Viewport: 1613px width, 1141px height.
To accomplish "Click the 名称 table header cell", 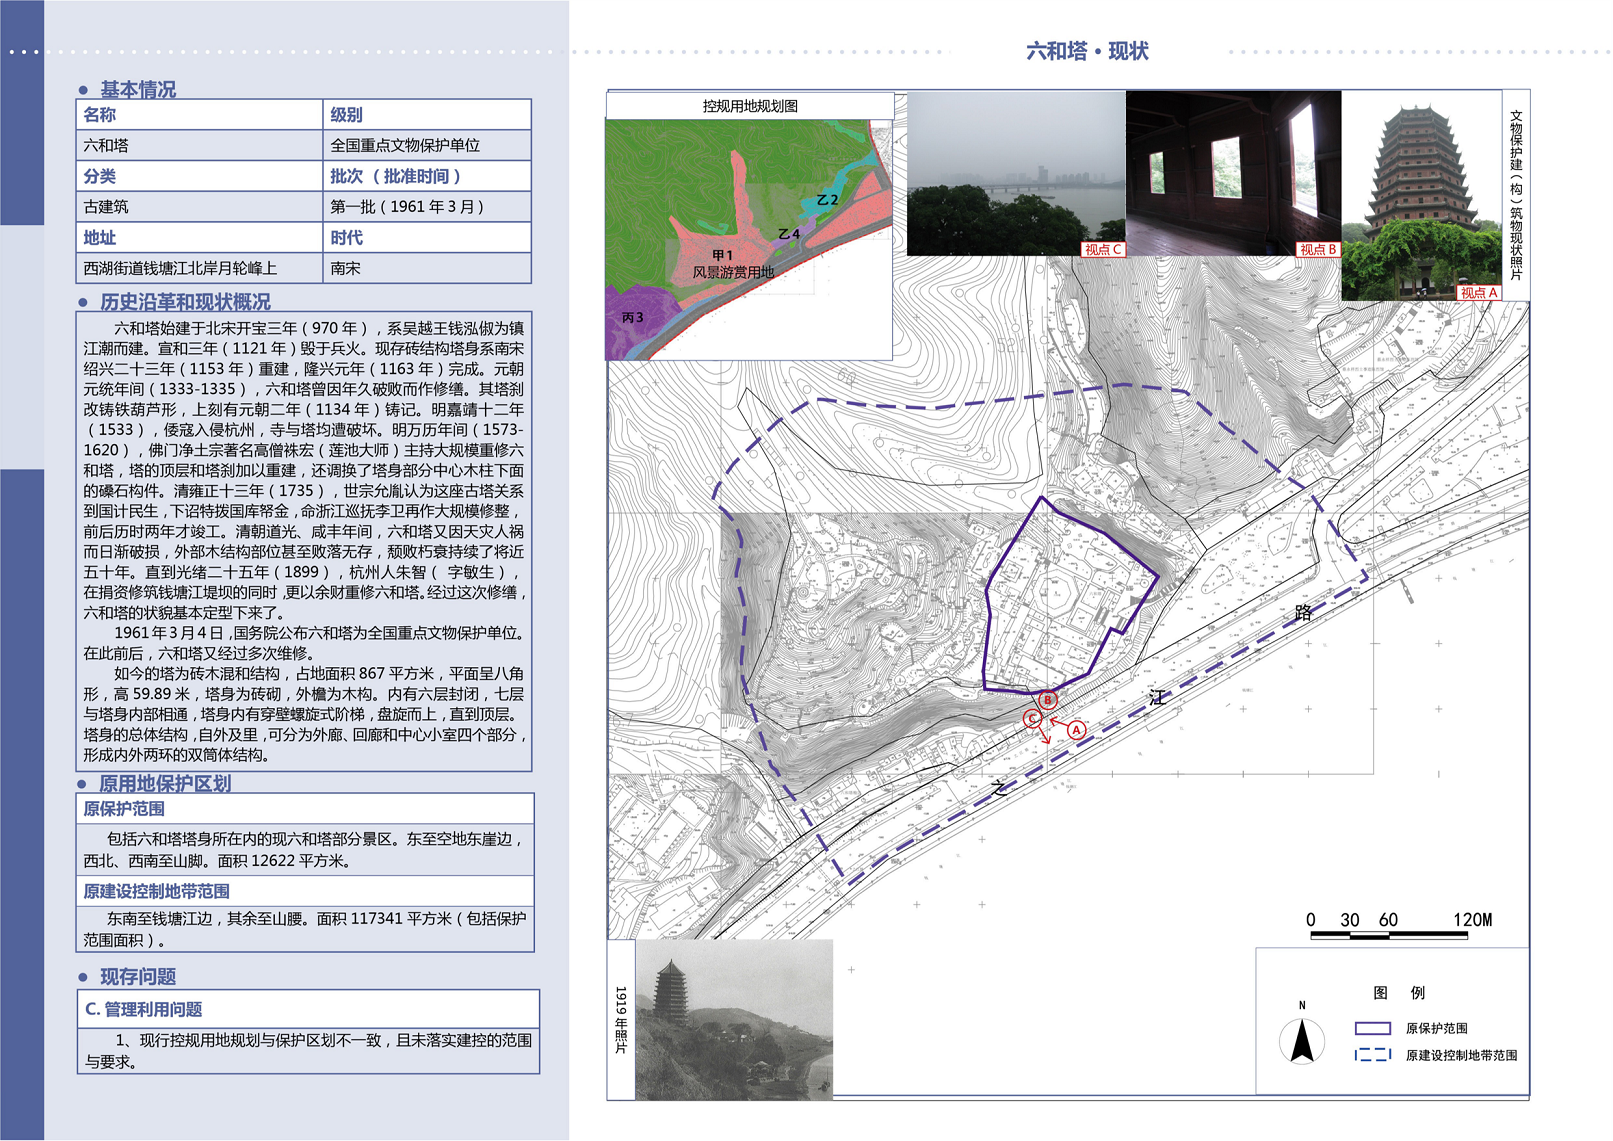I will coord(200,115).
